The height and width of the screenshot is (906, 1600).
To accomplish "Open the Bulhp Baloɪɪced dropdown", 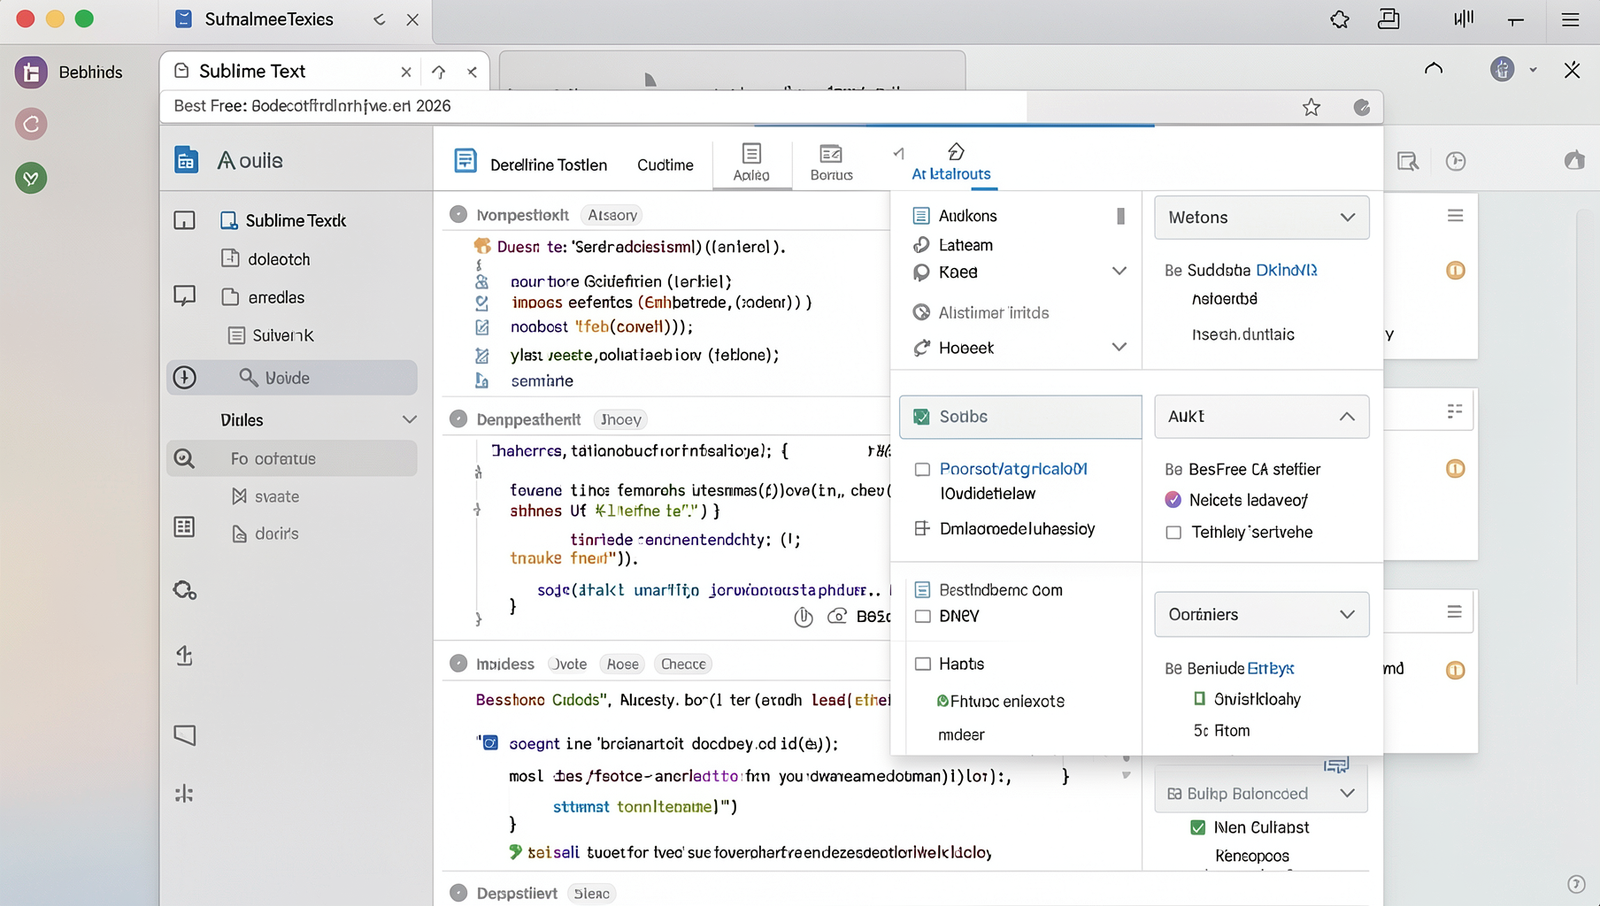I will 1262,793.
